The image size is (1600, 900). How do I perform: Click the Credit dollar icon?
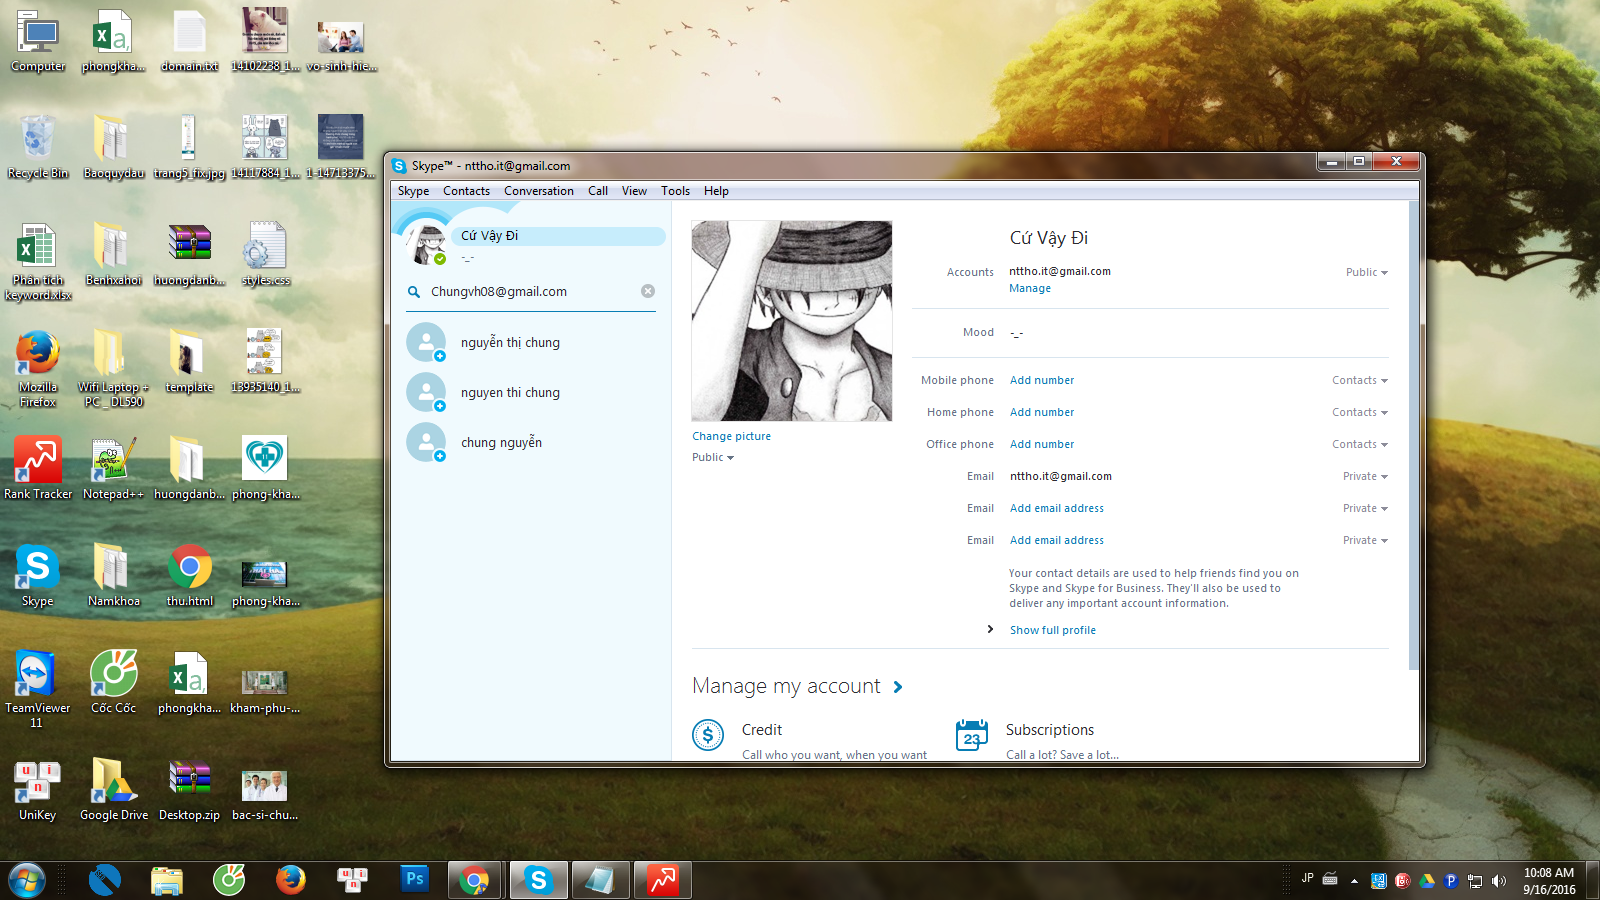coord(708,736)
